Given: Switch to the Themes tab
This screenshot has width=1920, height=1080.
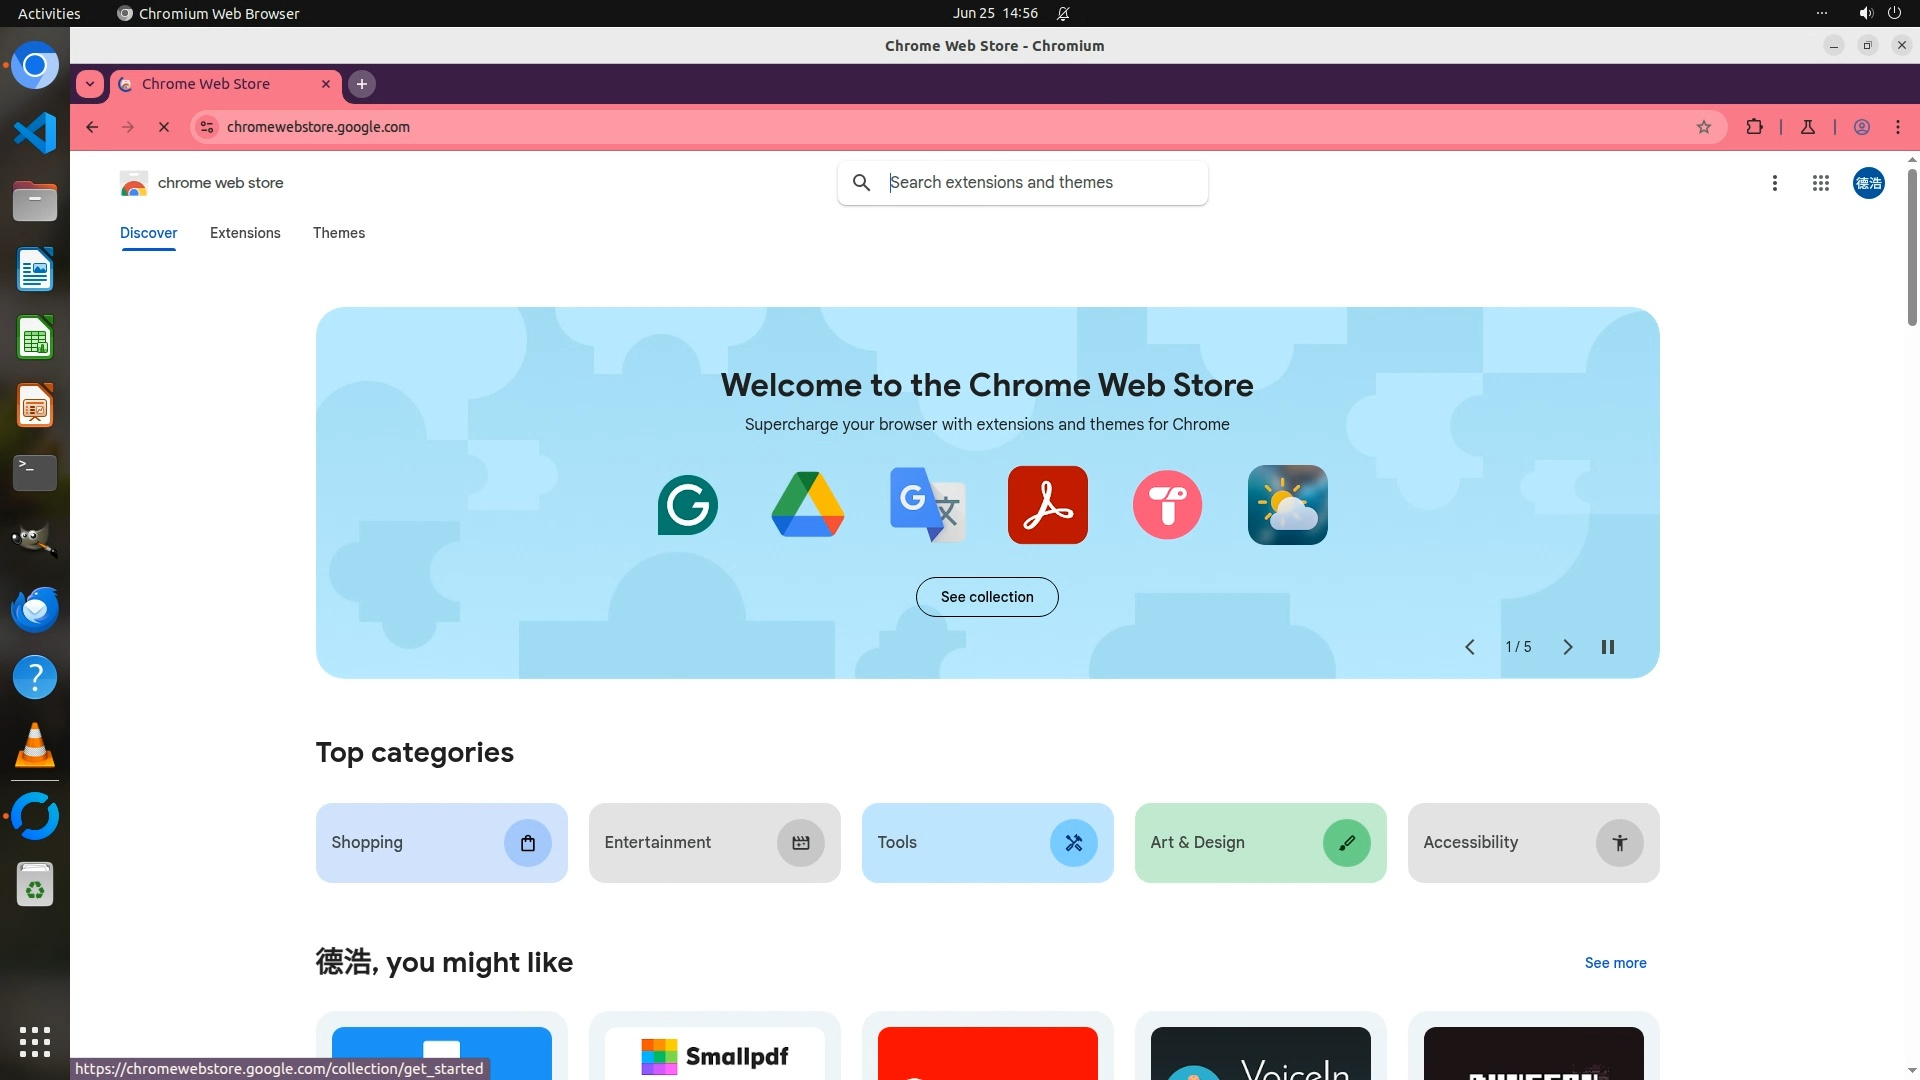Looking at the screenshot, I should point(339,233).
